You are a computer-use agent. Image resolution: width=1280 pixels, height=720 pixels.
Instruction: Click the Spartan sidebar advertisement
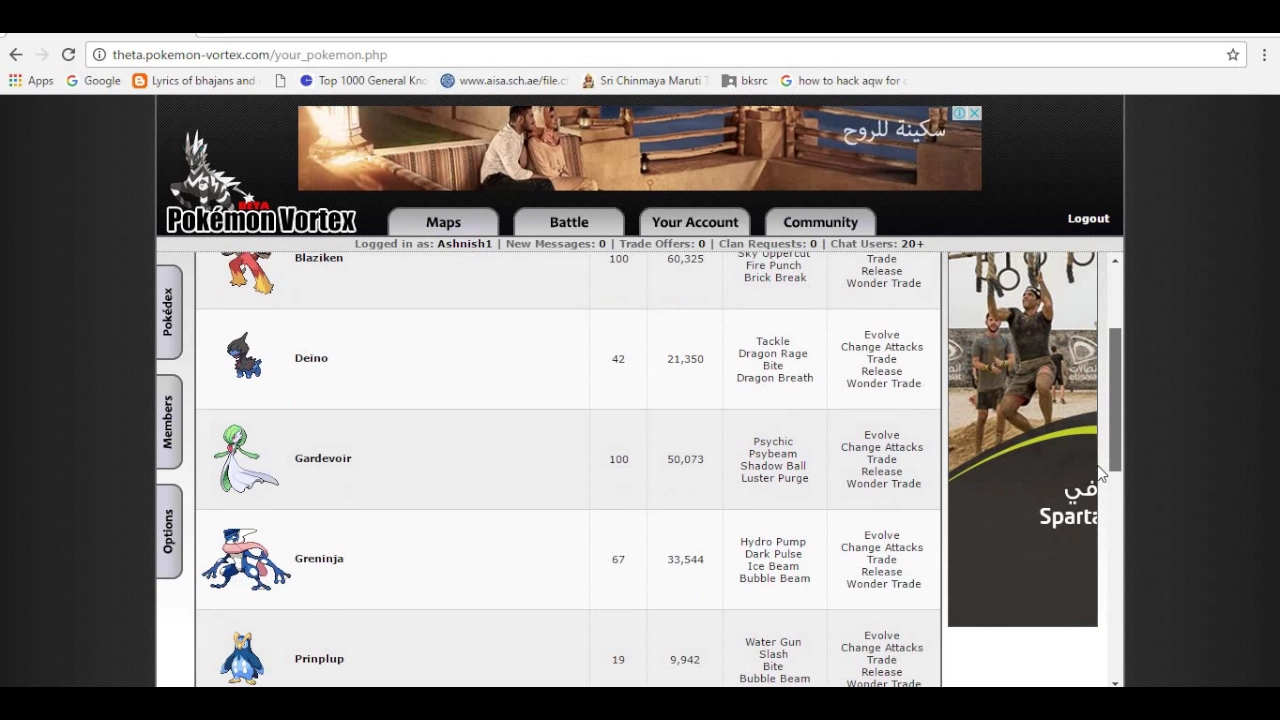tap(1022, 439)
